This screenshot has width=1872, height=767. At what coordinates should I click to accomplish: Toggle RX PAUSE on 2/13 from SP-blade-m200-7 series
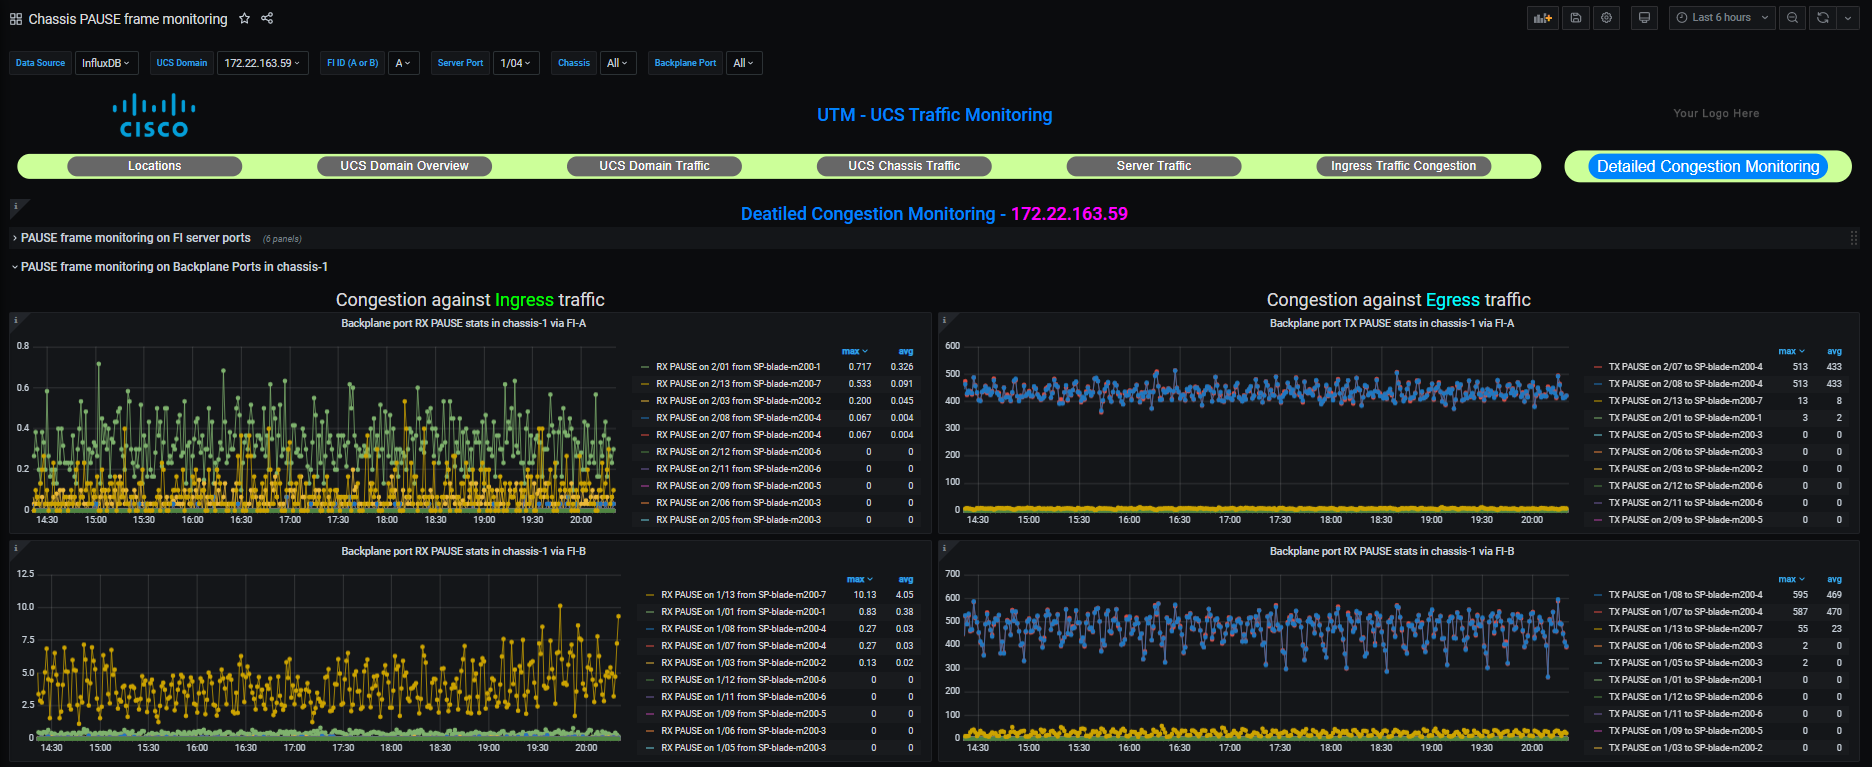coord(738,384)
